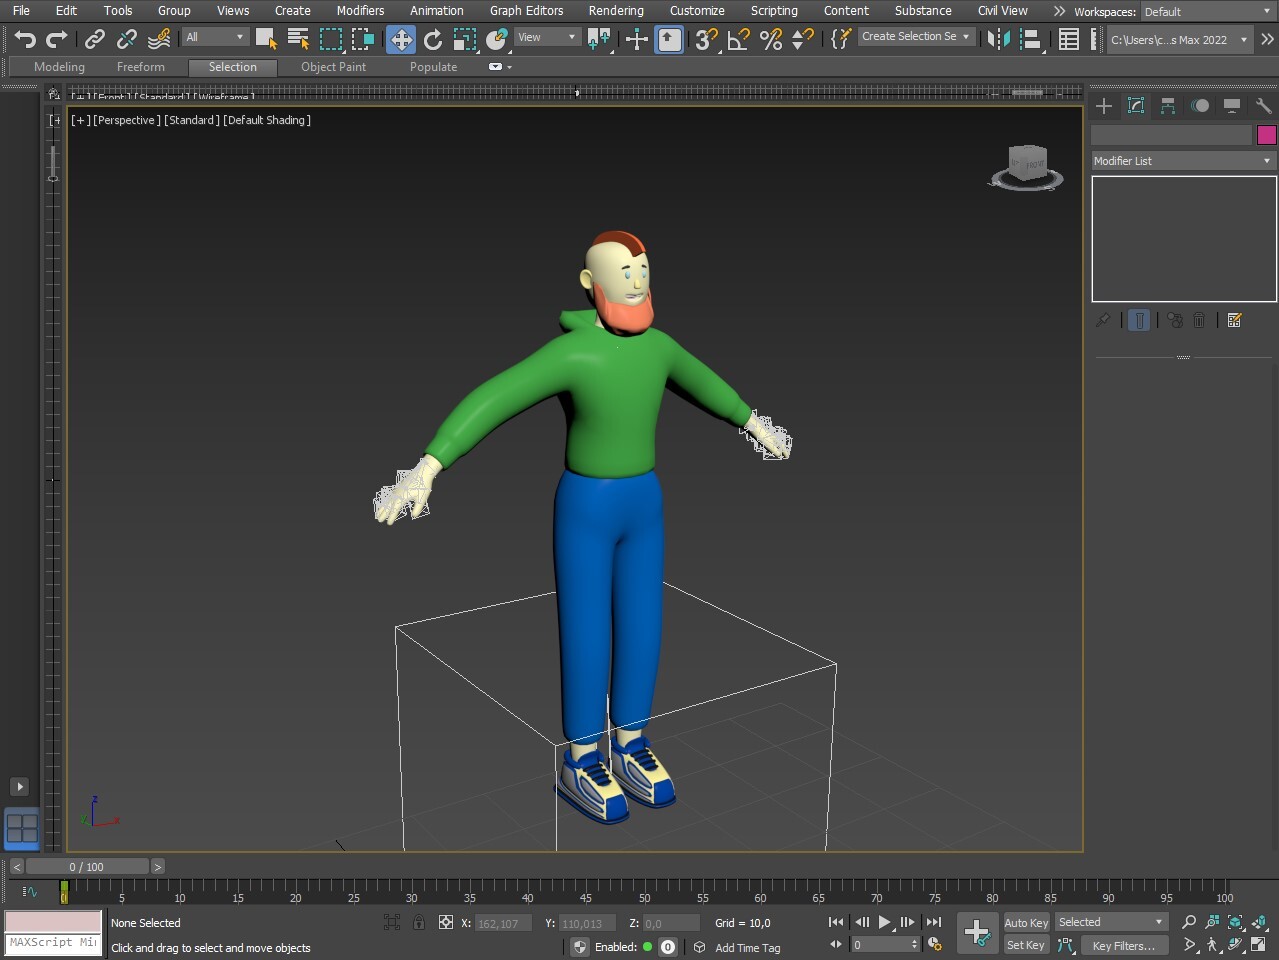Switch to the Freeform ribbon tab

tap(140, 67)
